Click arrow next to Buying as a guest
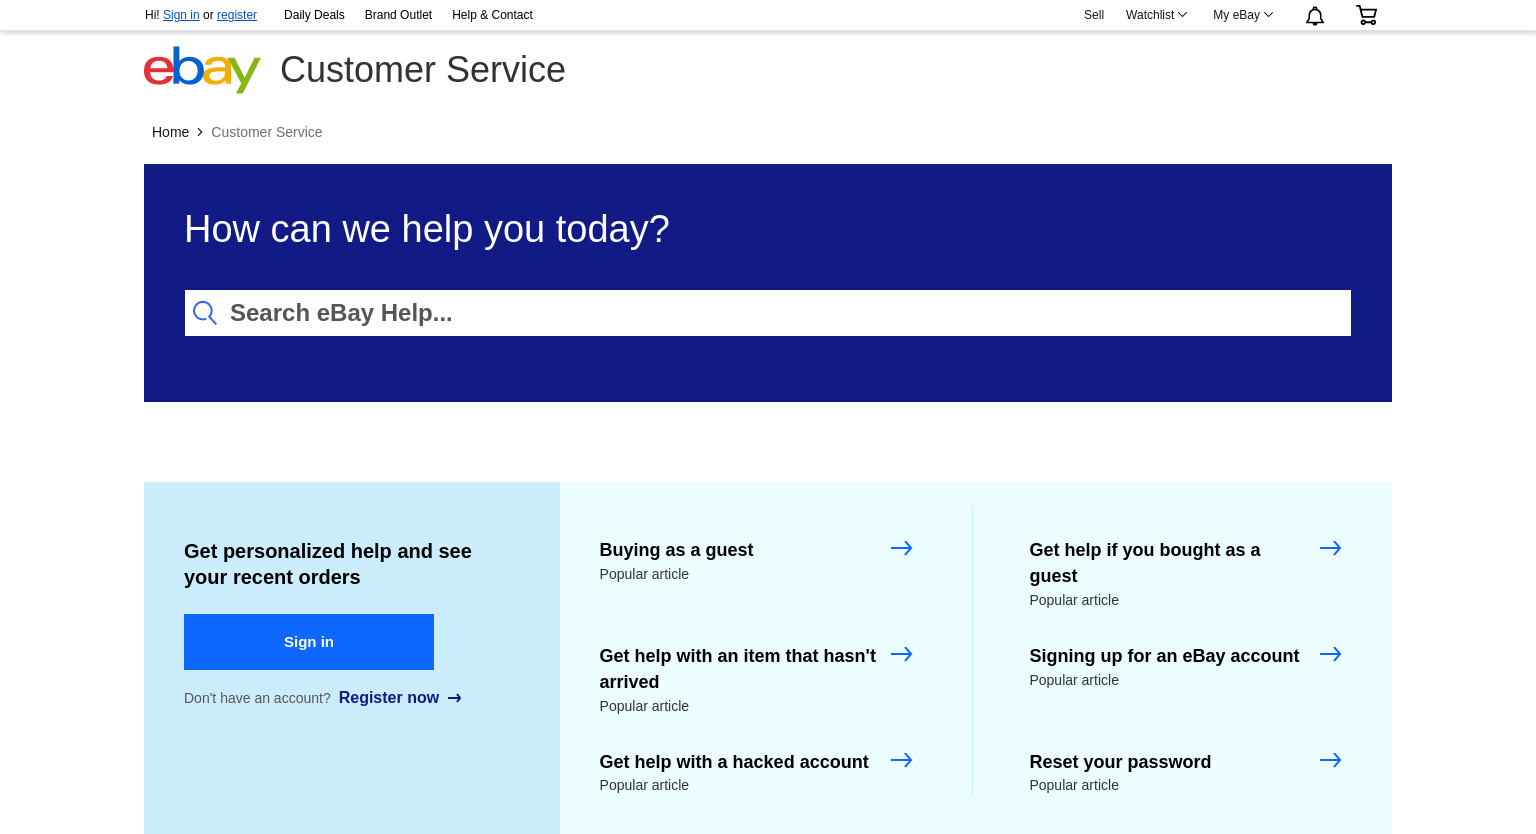Screen dimensions: 1536x834 click(x=901, y=548)
